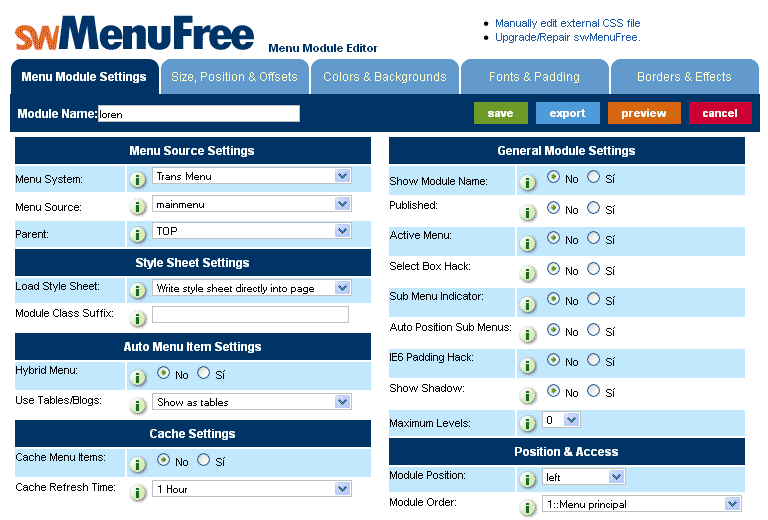Image resolution: width=768 pixels, height=520 pixels.
Task: Click the info icon beside Active Menu
Action: (x=528, y=244)
